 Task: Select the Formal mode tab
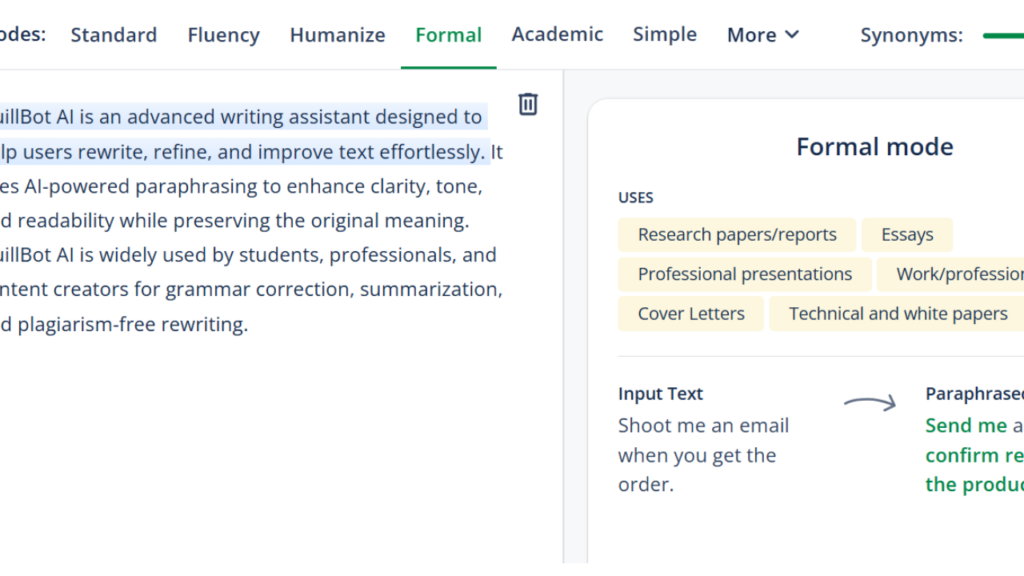448,35
